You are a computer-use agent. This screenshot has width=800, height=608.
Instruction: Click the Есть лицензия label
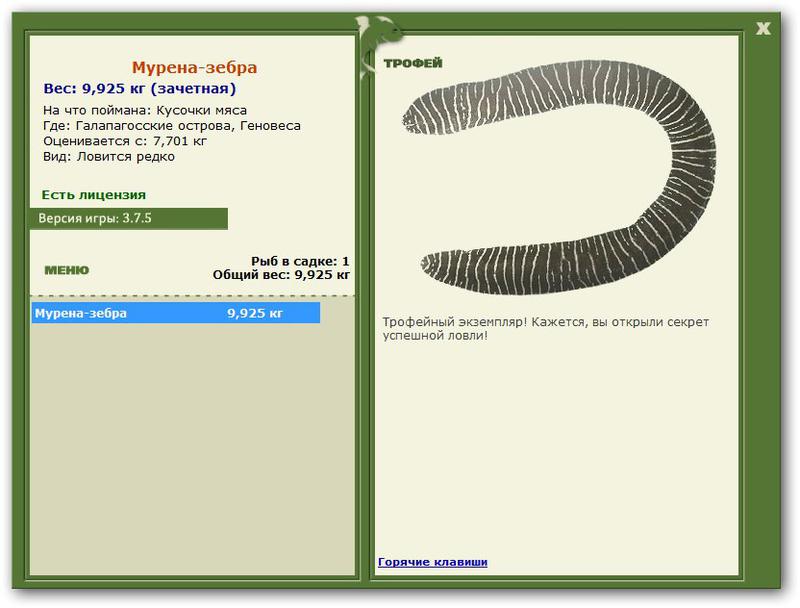tap(94, 195)
